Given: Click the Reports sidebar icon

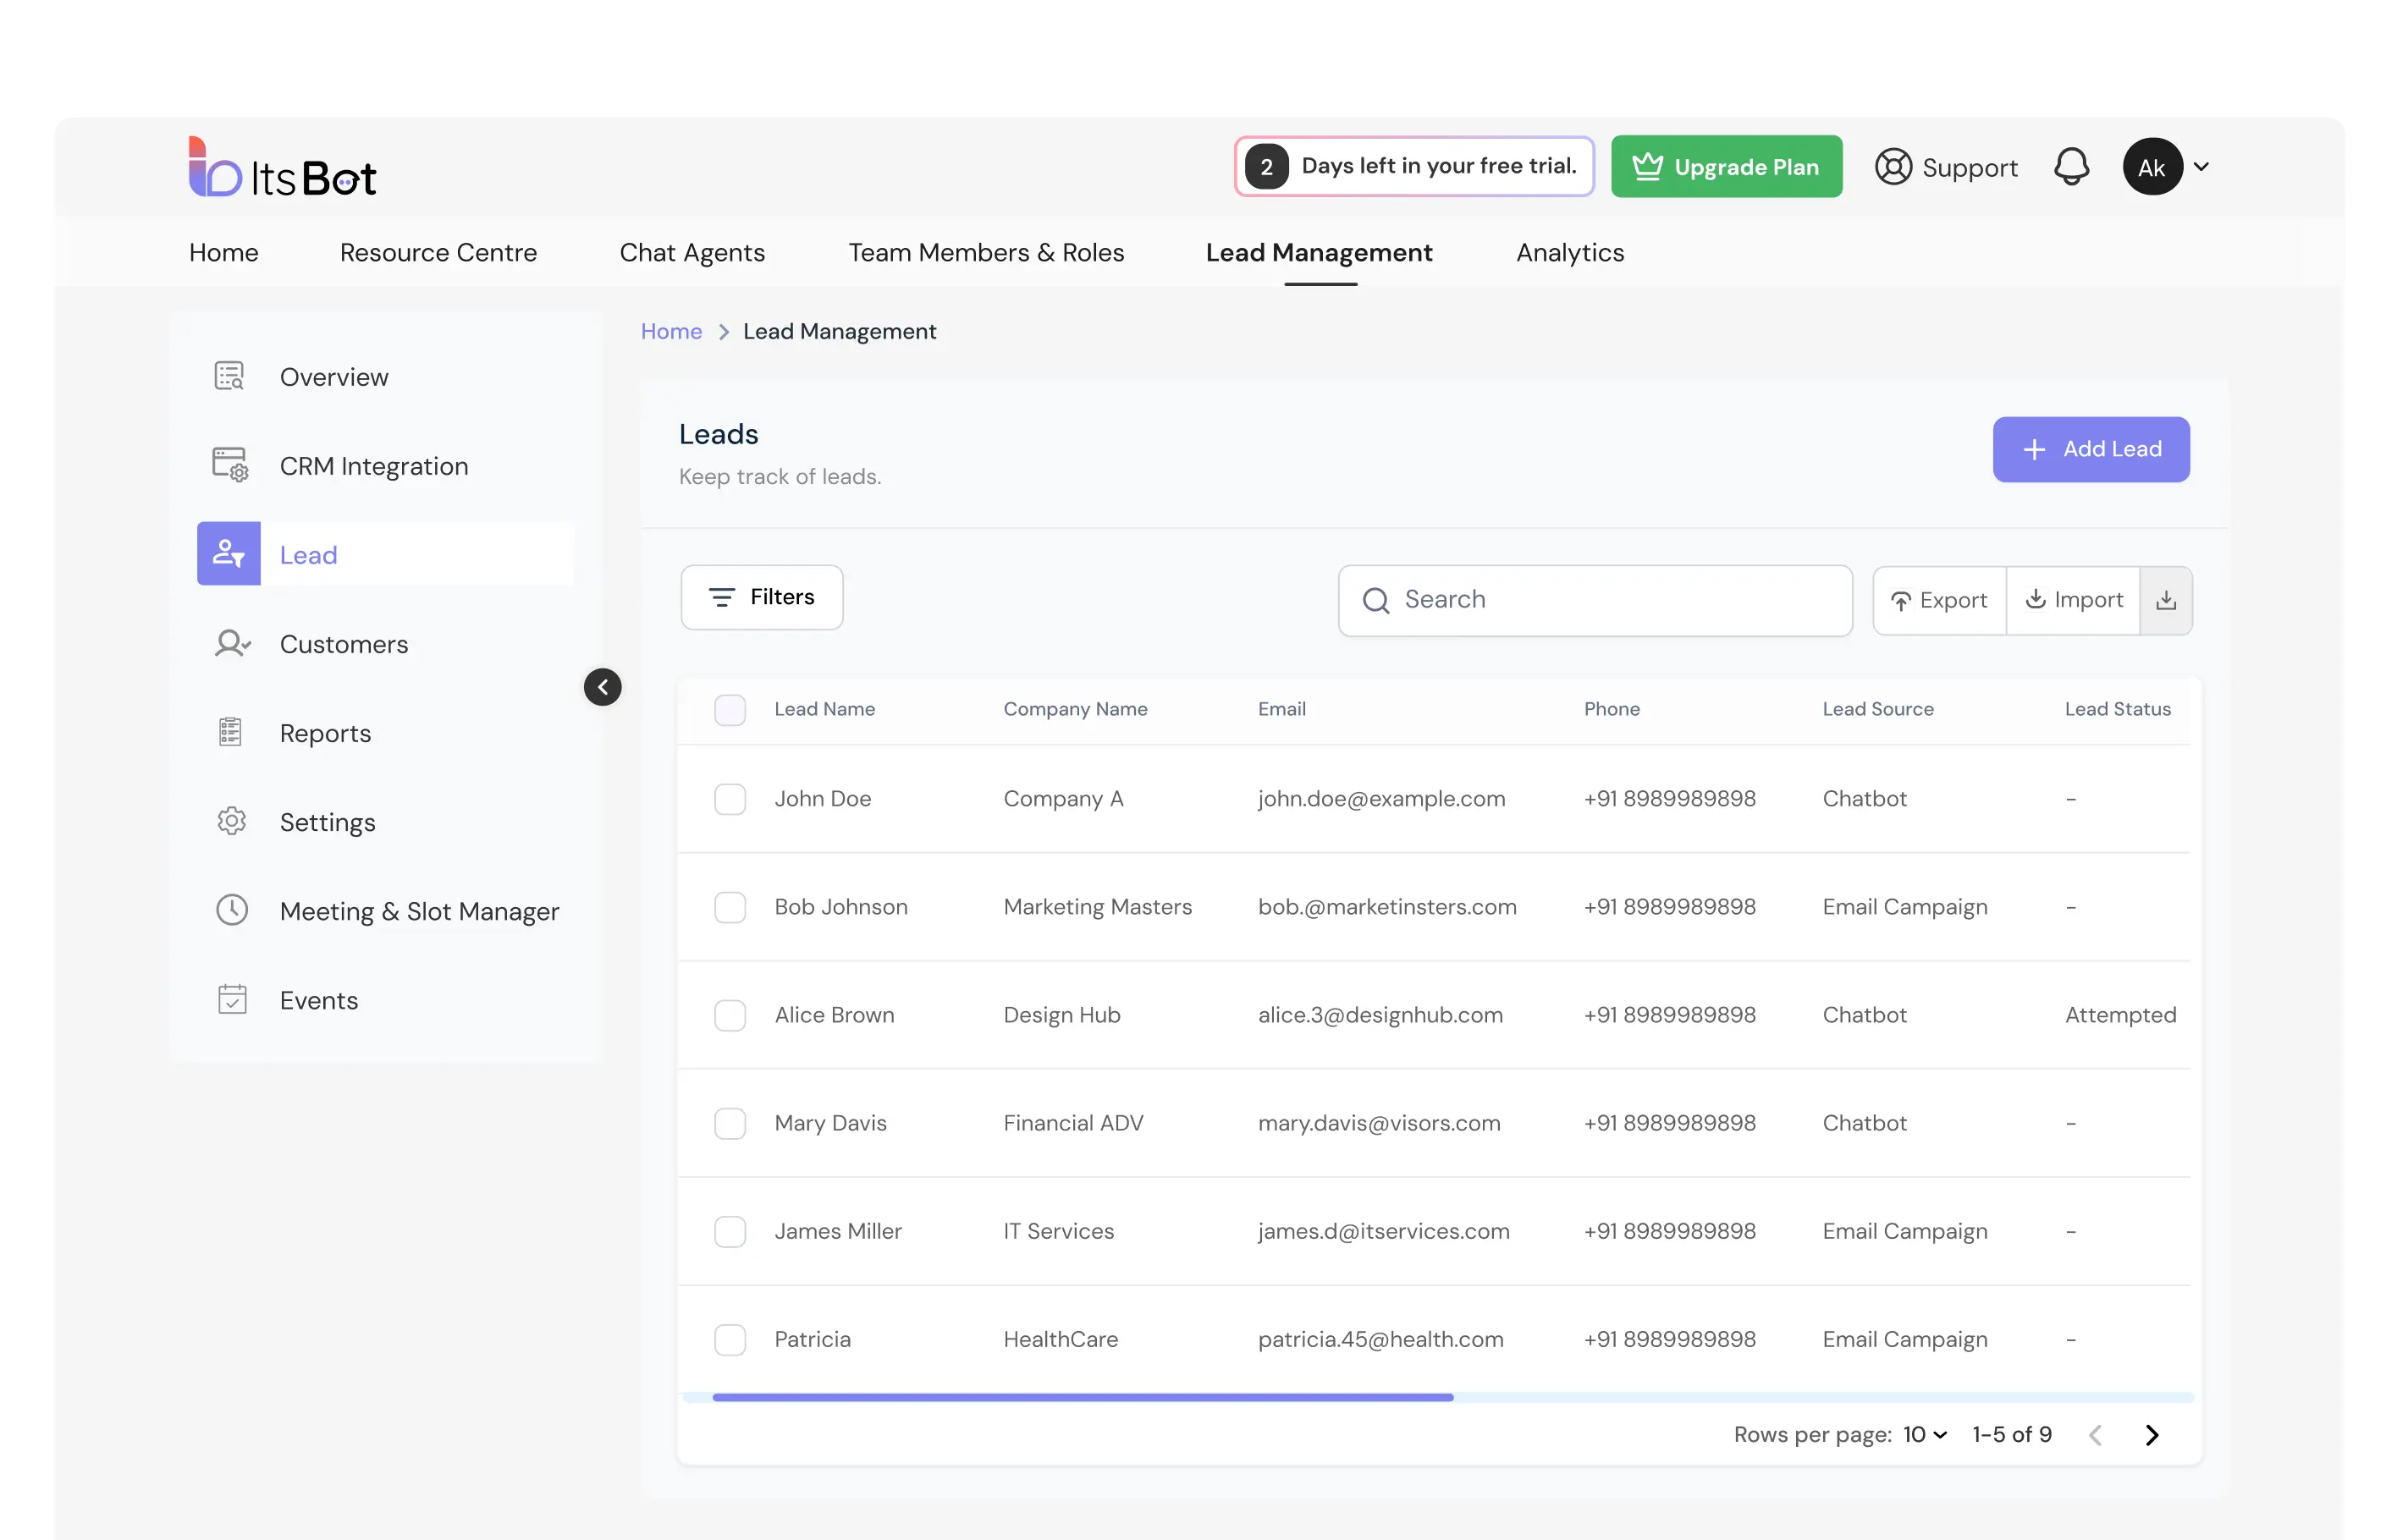Looking at the screenshot, I should coord(230,732).
